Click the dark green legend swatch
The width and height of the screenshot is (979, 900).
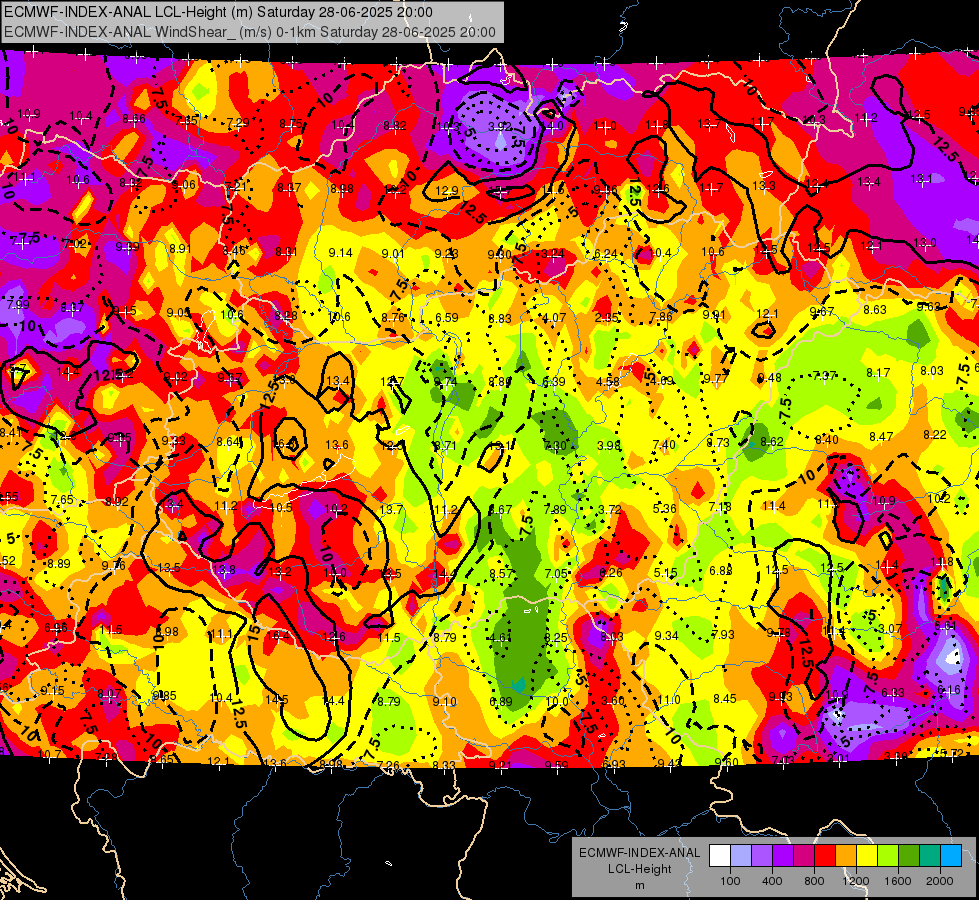909,856
